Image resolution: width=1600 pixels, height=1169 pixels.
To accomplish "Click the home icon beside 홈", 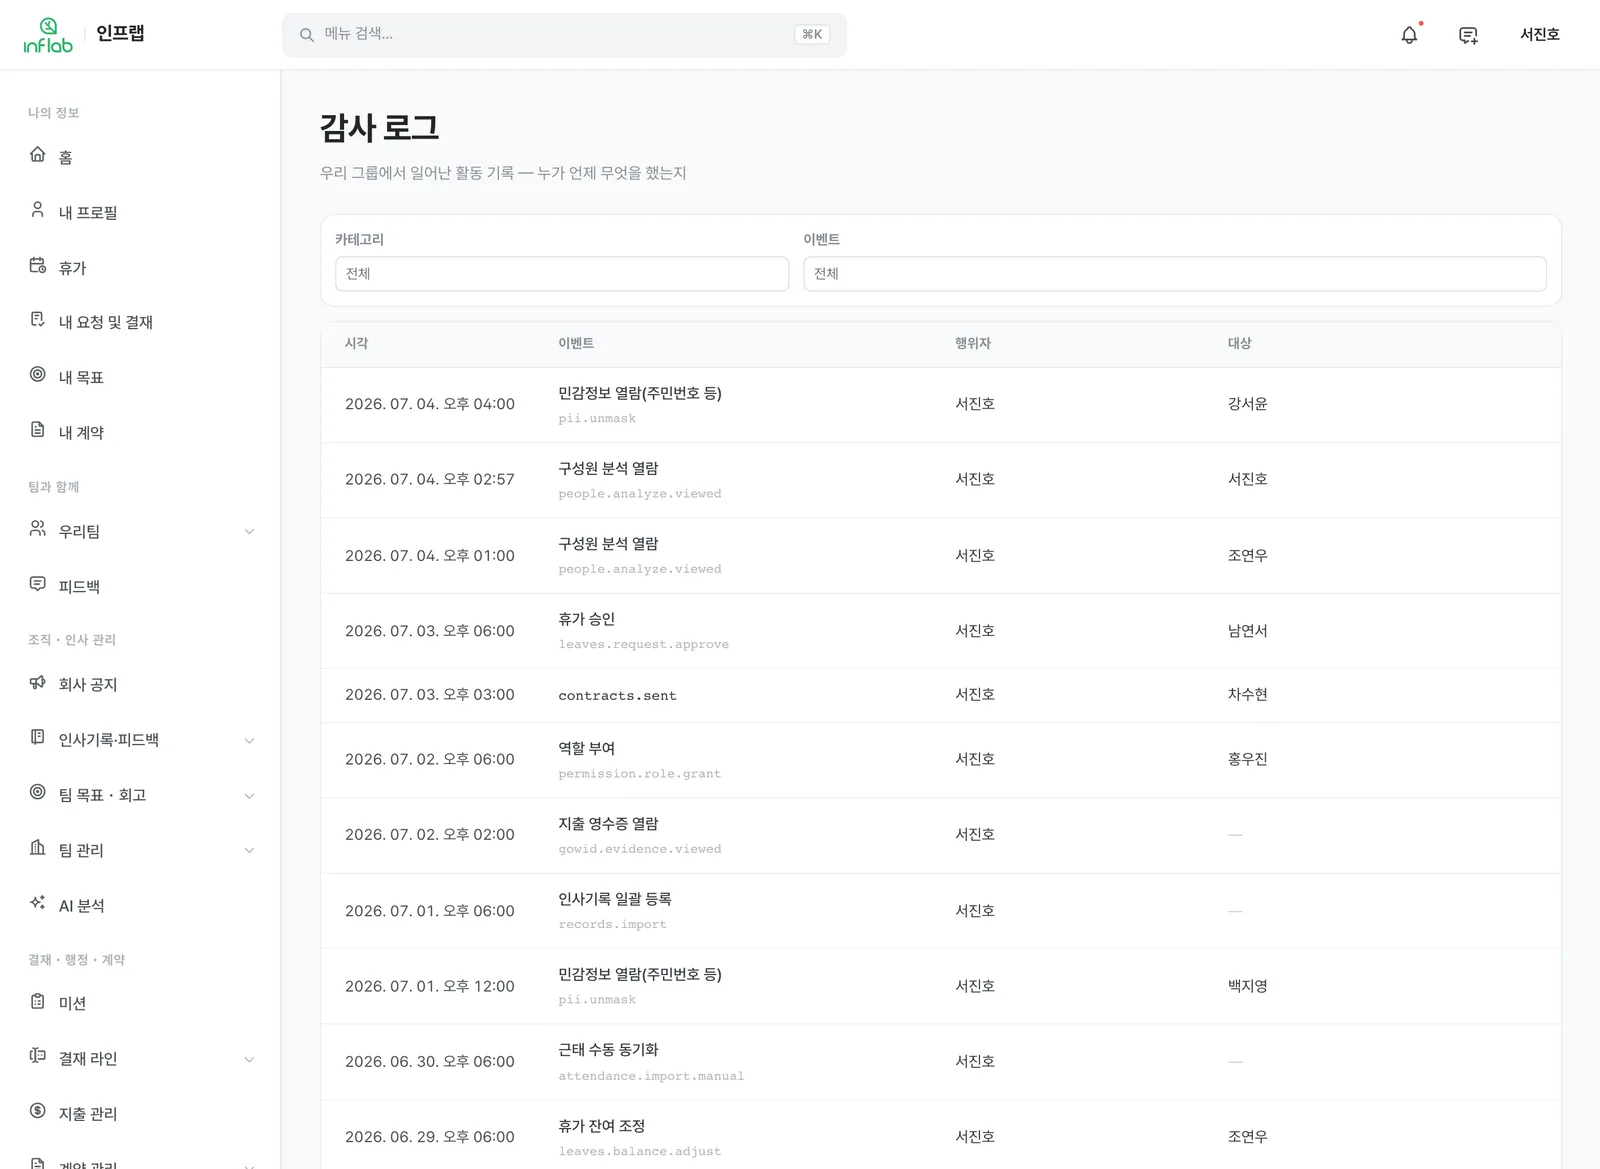I will (38, 155).
